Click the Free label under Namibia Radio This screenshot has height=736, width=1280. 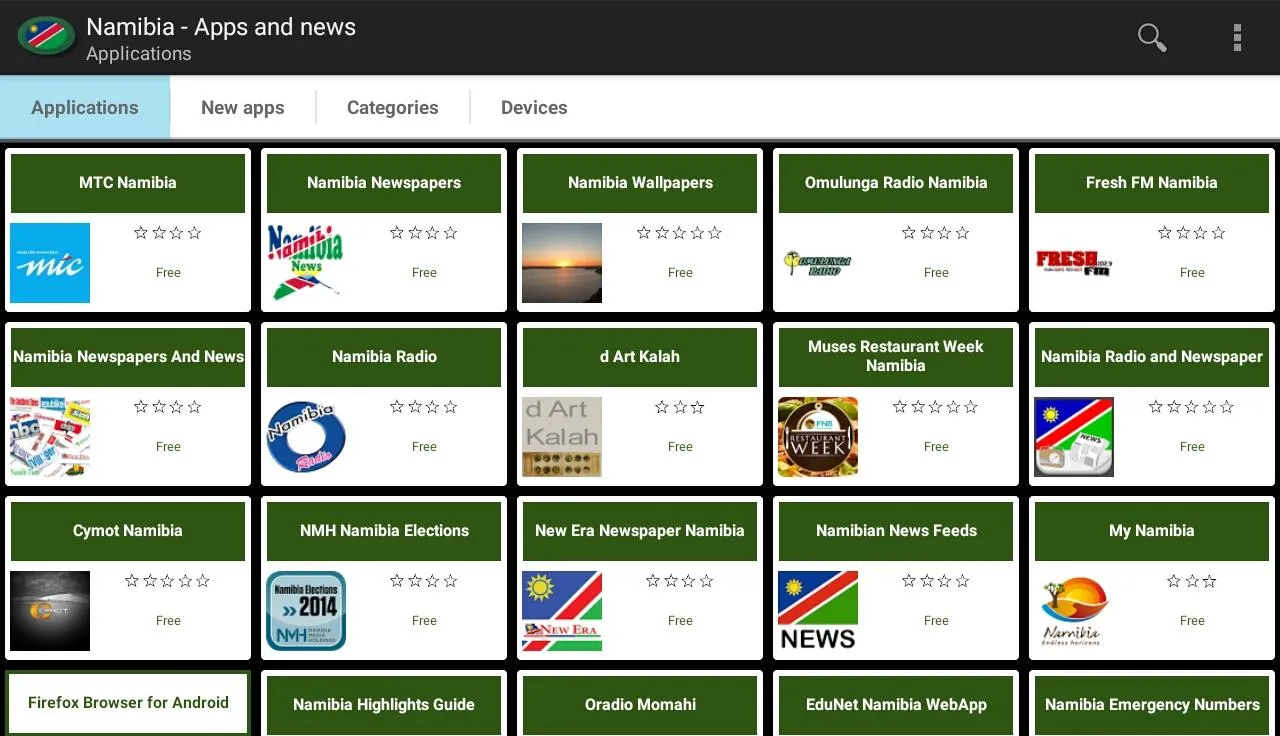(424, 446)
